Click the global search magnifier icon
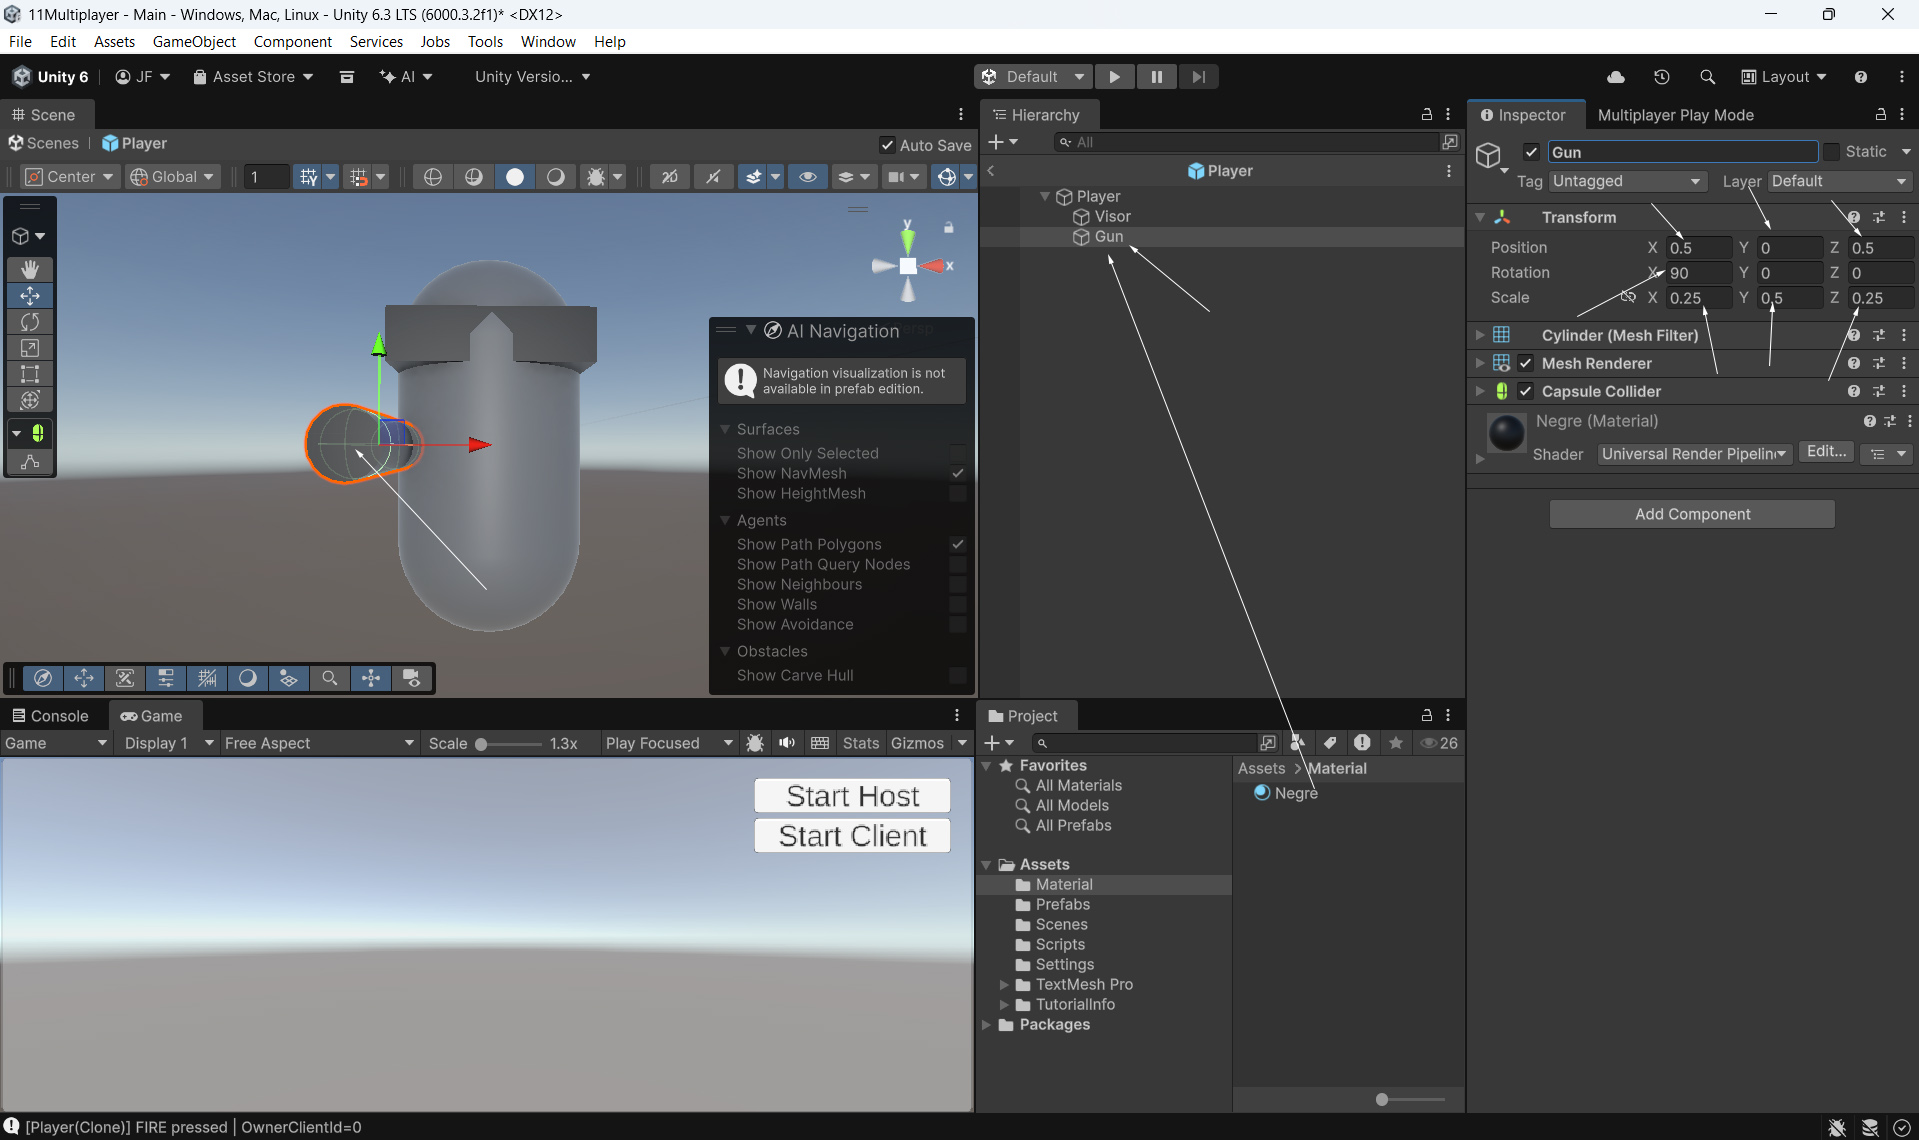1919x1140 pixels. point(1707,77)
